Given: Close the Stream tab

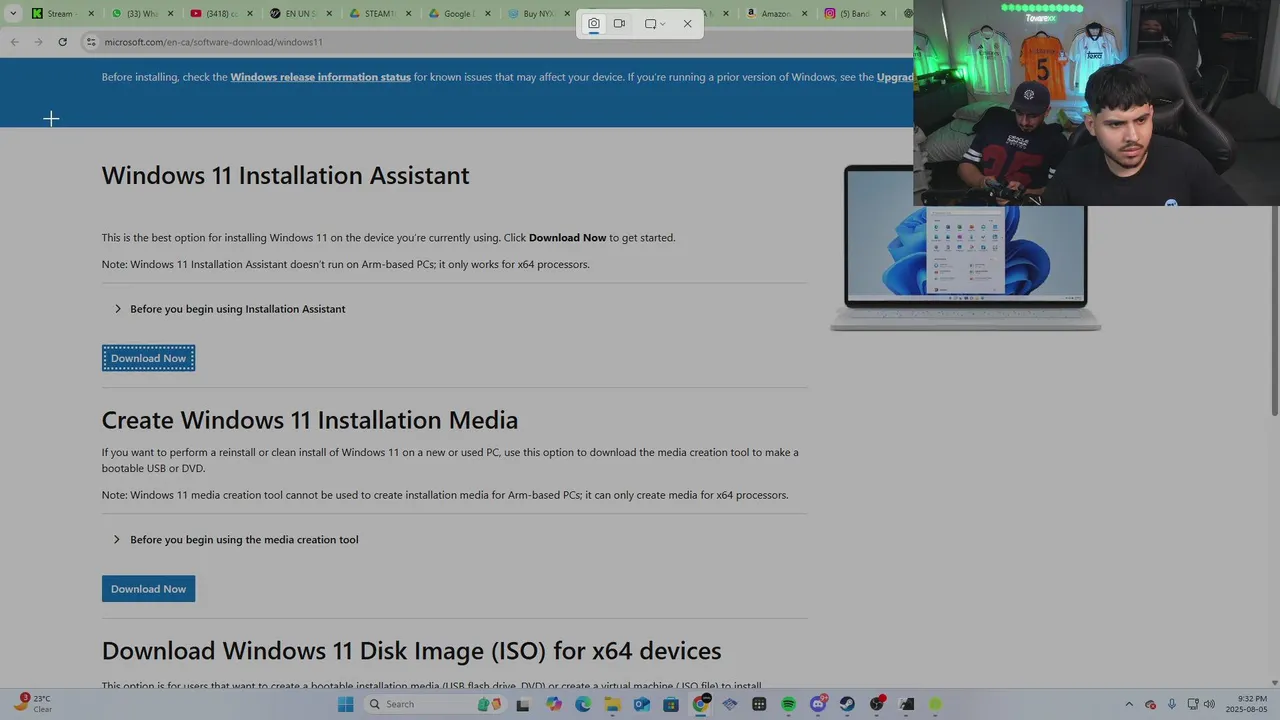Looking at the screenshot, I should pyautogui.click(x=91, y=14).
